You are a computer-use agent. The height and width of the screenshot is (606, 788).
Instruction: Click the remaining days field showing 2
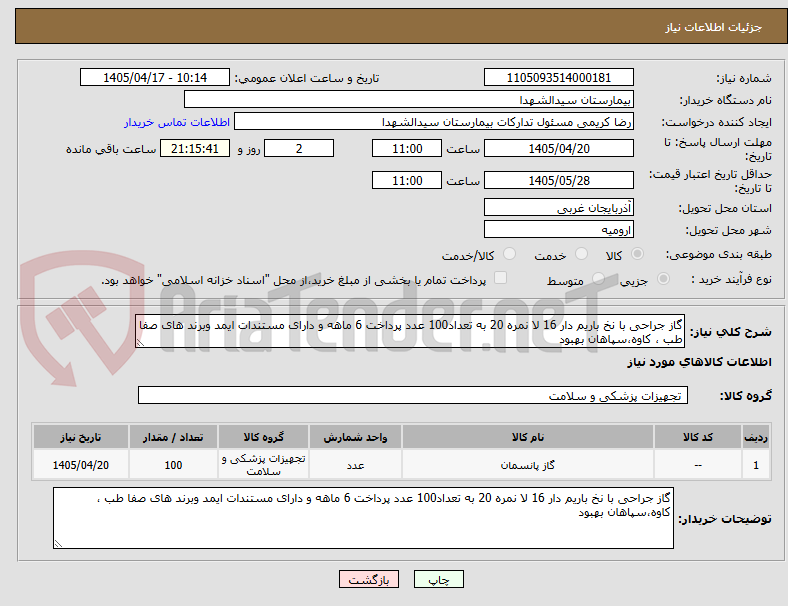click(299, 149)
